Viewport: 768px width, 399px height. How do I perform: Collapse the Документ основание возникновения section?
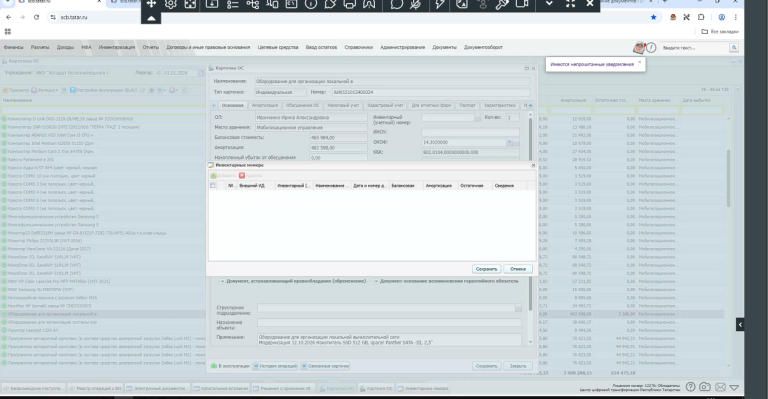click(x=376, y=282)
